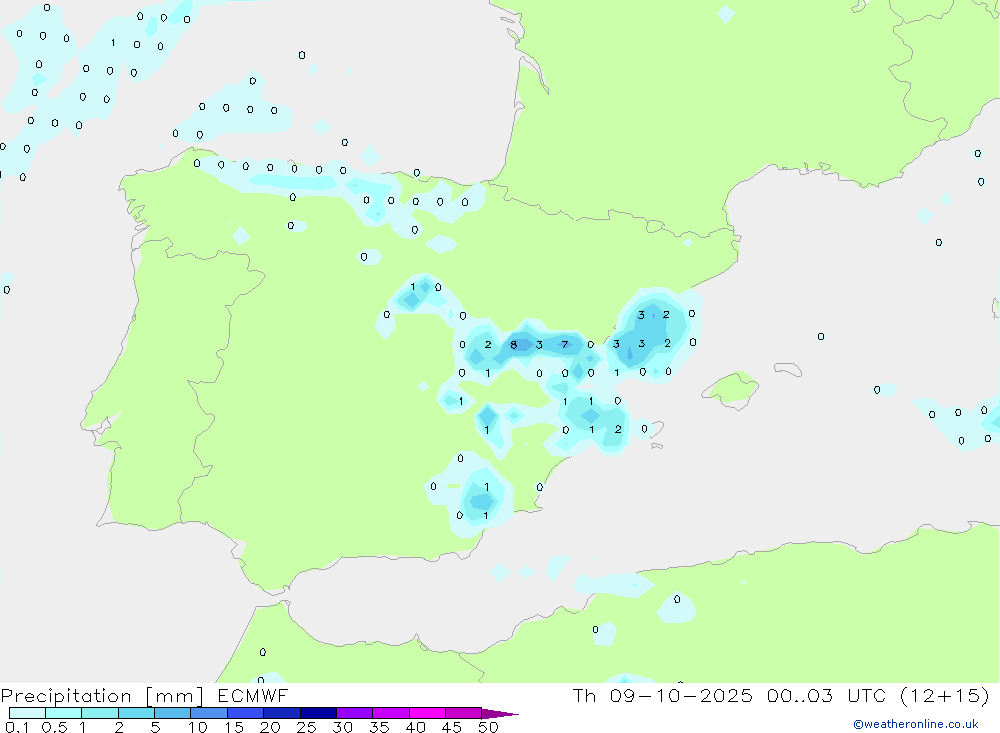Select legend swatch between 10 and 15
The width and height of the screenshot is (1000, 733).
[209, 713]
